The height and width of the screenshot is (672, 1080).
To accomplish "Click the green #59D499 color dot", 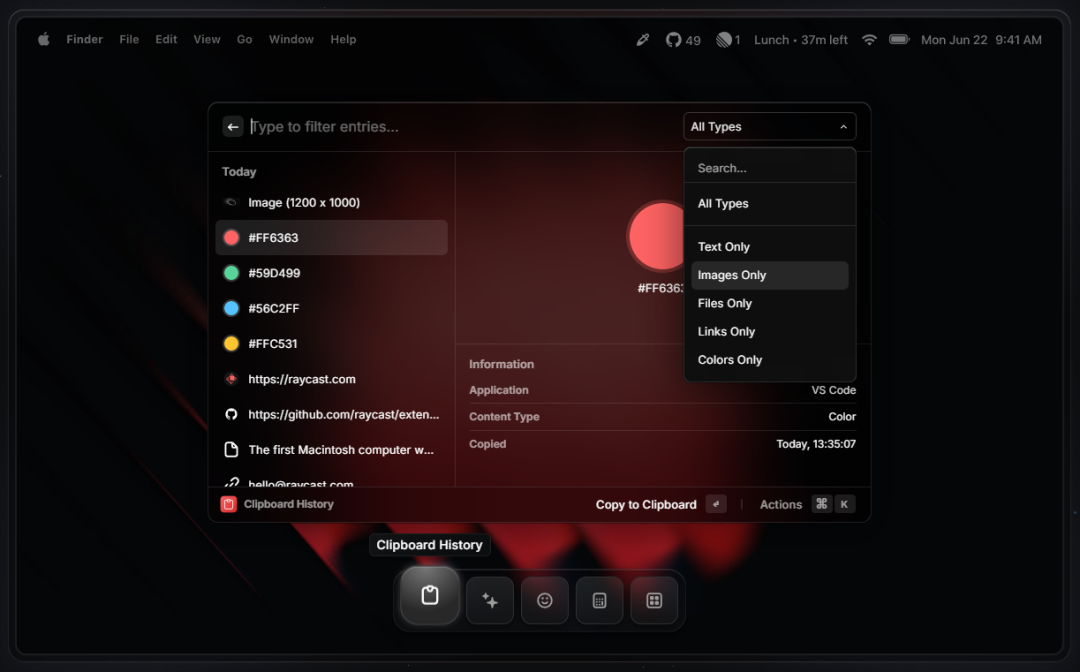I will pos(231,273).
